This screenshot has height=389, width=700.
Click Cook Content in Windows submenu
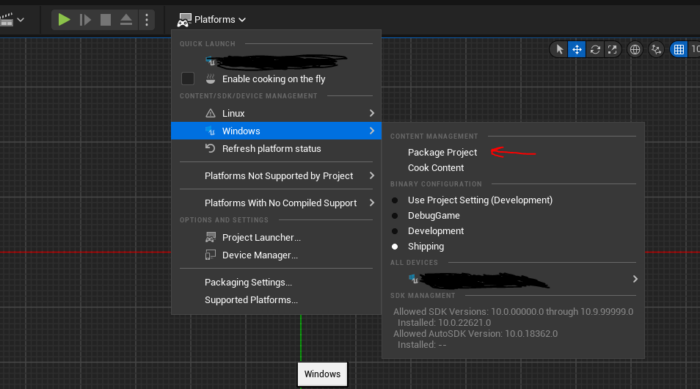pos(435,168)
